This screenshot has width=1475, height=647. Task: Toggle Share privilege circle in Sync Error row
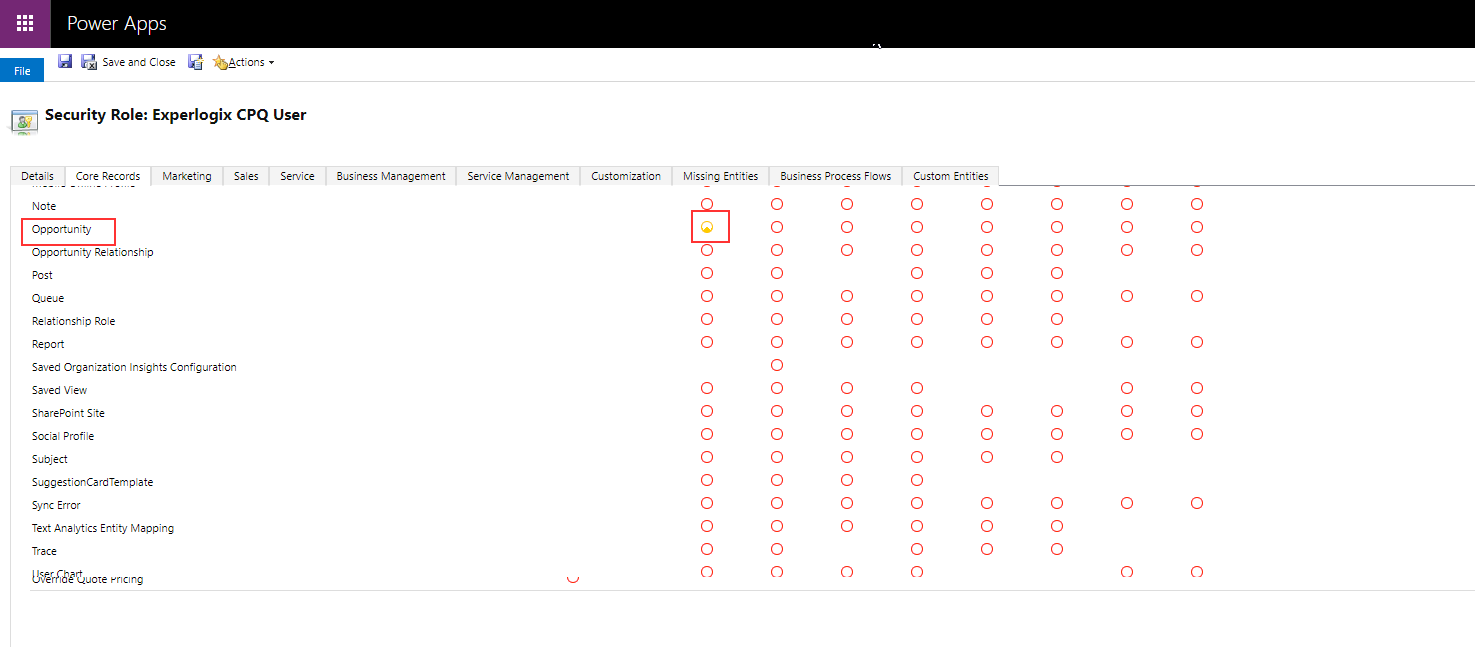1197,503
